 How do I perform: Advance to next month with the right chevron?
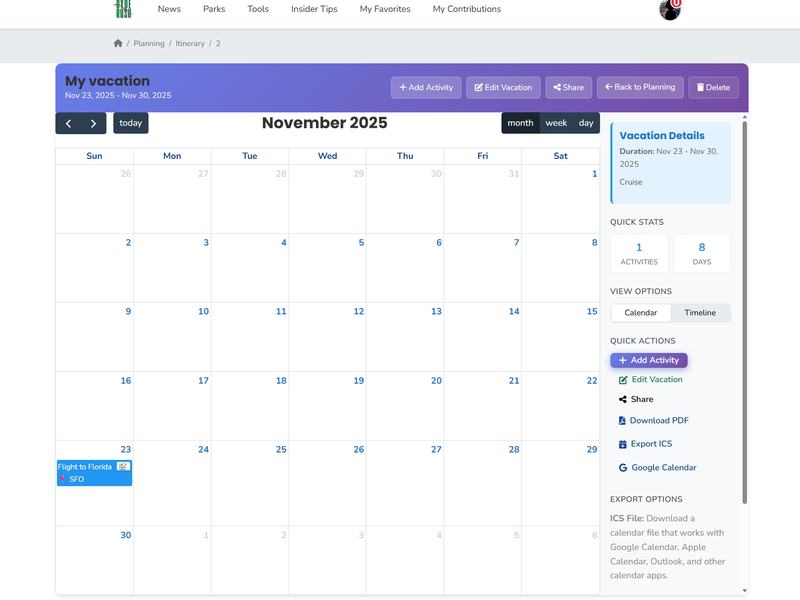tap(92, 123)
